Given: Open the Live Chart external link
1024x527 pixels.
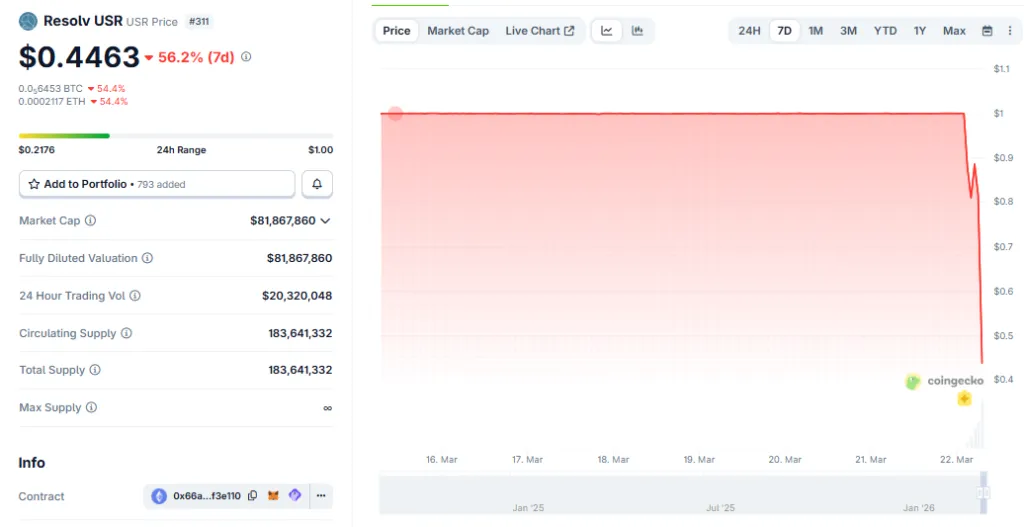Looking at the screenshot, I should pos(540,31).
